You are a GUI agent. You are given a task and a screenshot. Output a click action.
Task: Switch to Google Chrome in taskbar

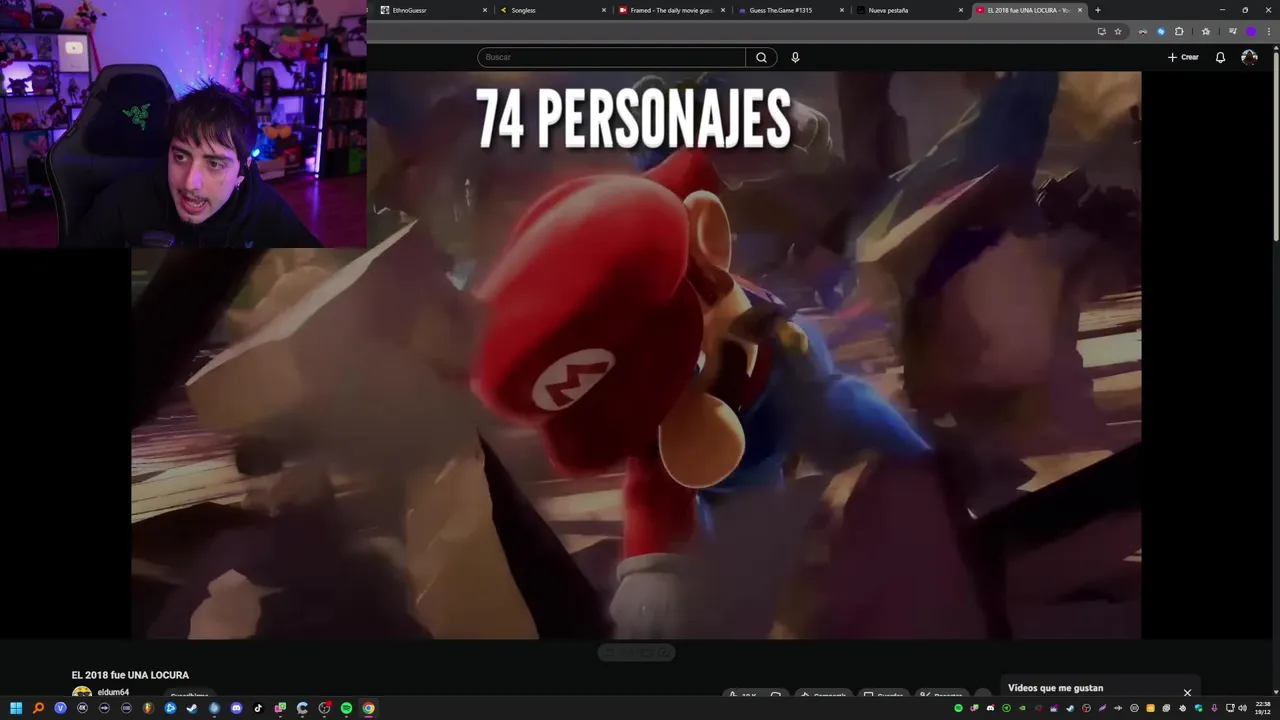368,708
